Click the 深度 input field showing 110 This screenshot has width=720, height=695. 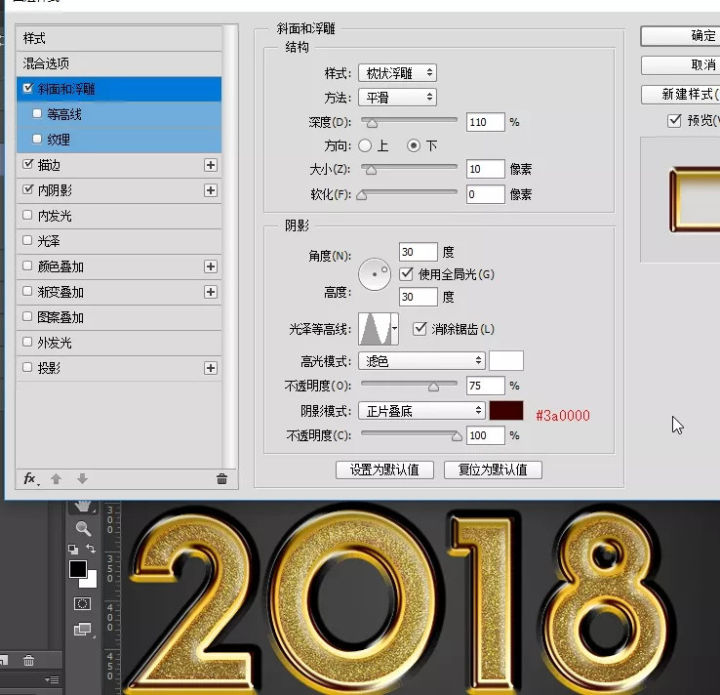point(485,122)
